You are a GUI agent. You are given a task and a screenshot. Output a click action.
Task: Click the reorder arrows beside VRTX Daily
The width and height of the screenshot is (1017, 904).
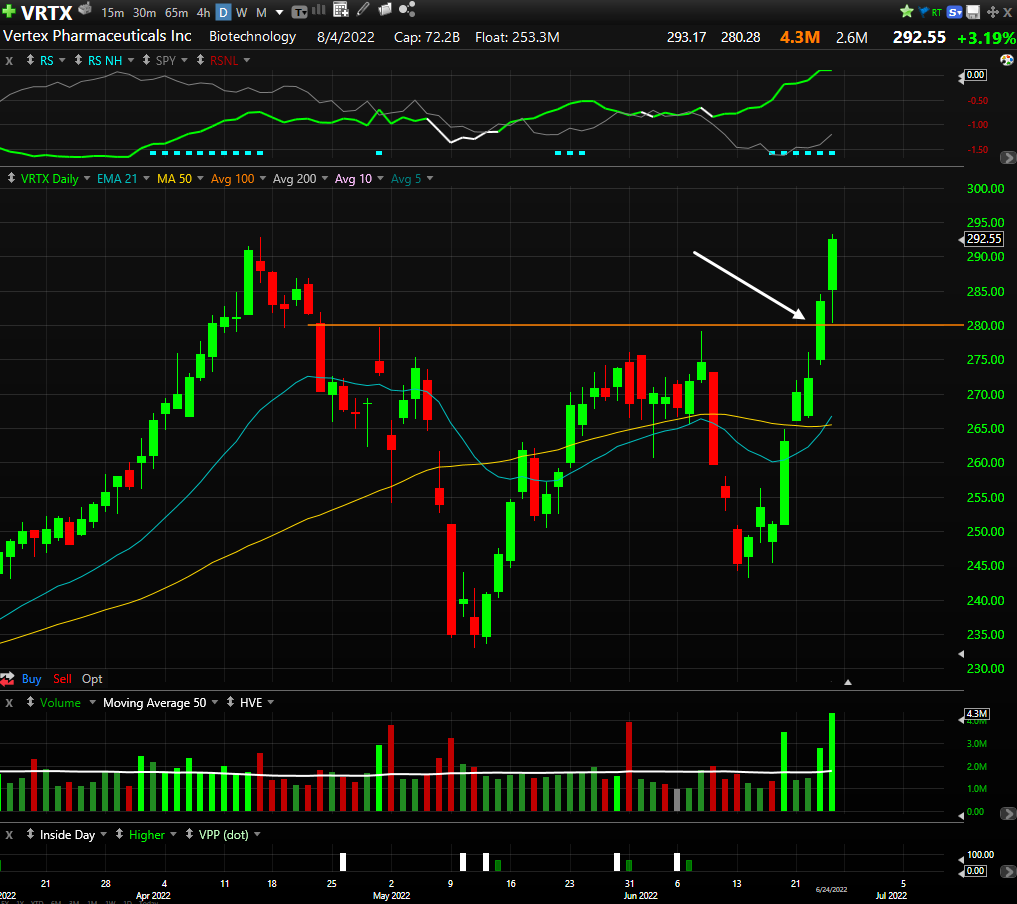(x=11, y=178)
